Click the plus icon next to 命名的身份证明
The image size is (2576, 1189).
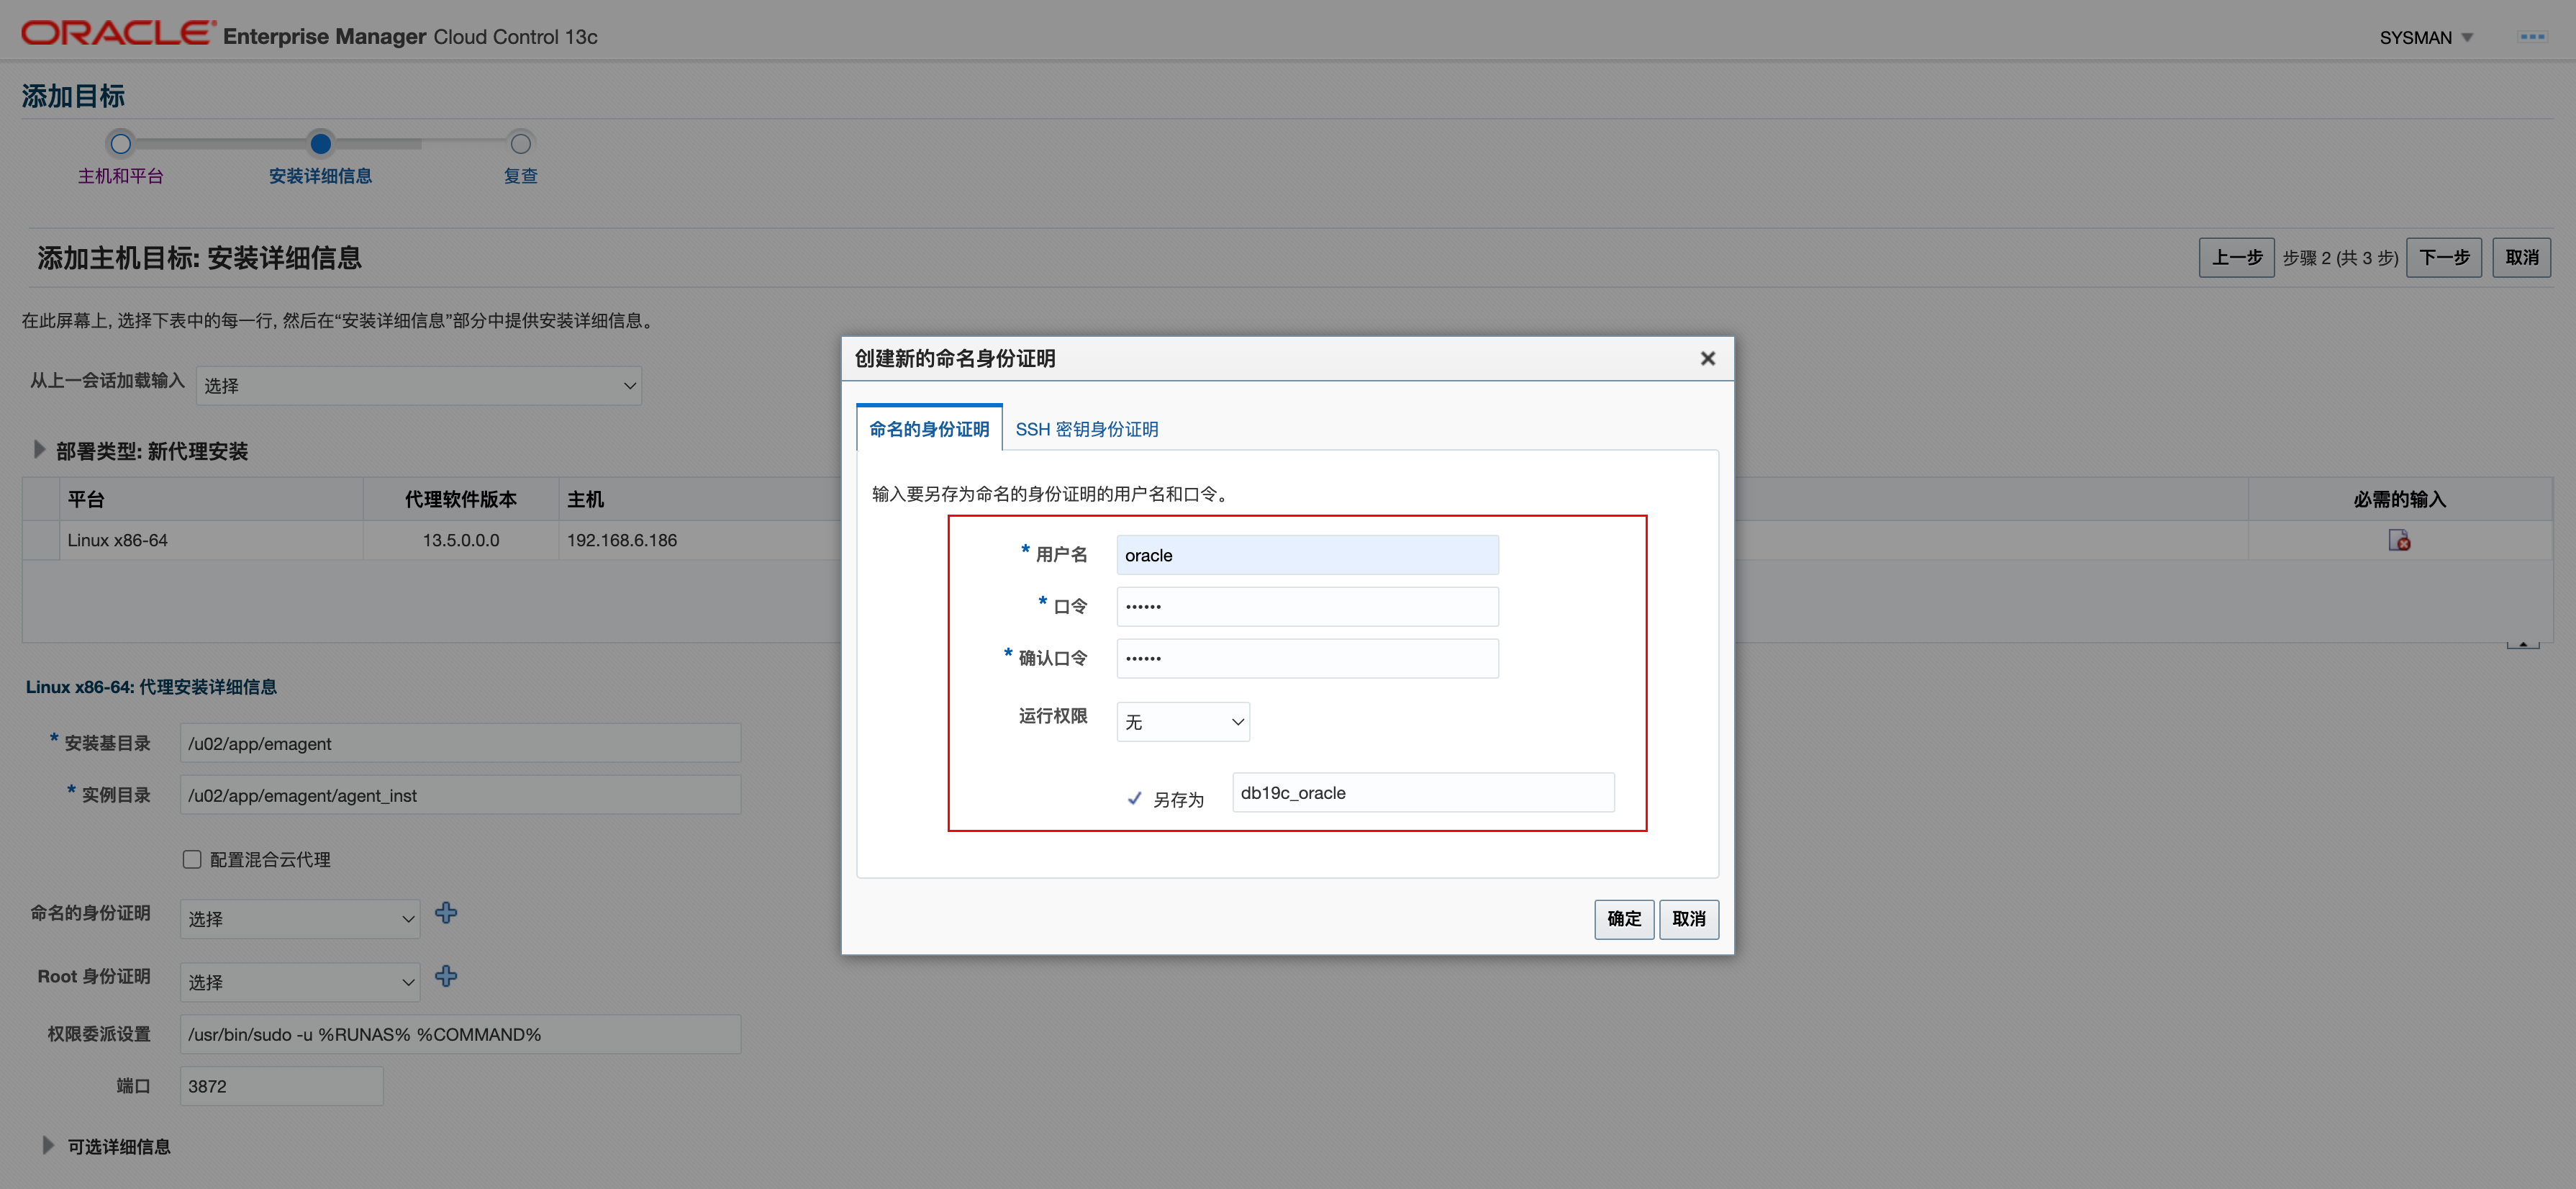click(x=446, y=912)
